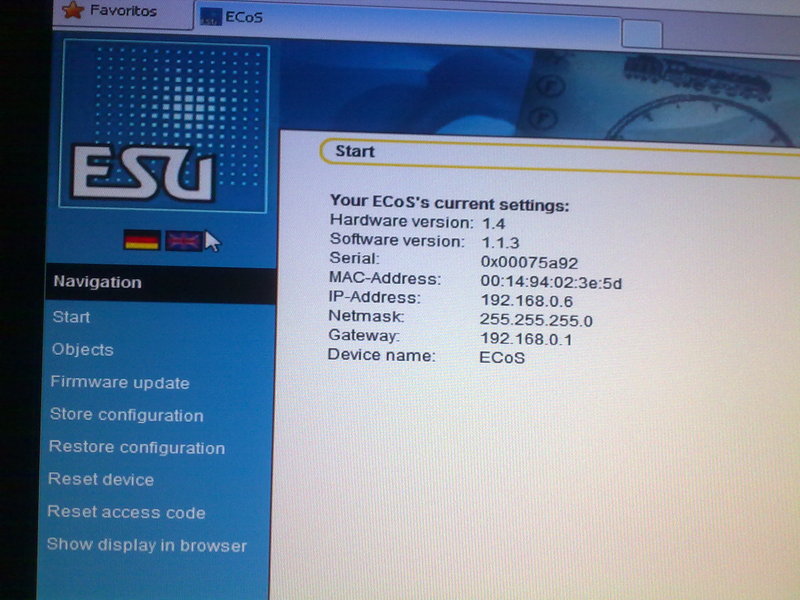The image size is (800, 600).
Task: Open Favoritos star icon
Action: tap(73, 10)
